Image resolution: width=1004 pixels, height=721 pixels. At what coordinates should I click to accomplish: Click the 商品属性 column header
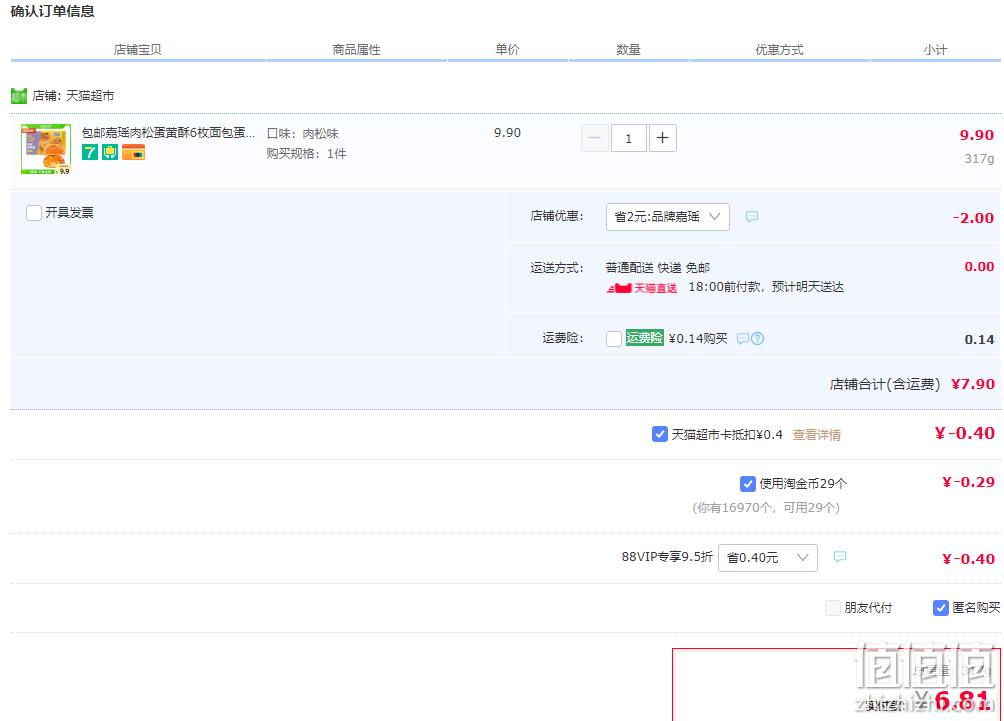(357, 50)
